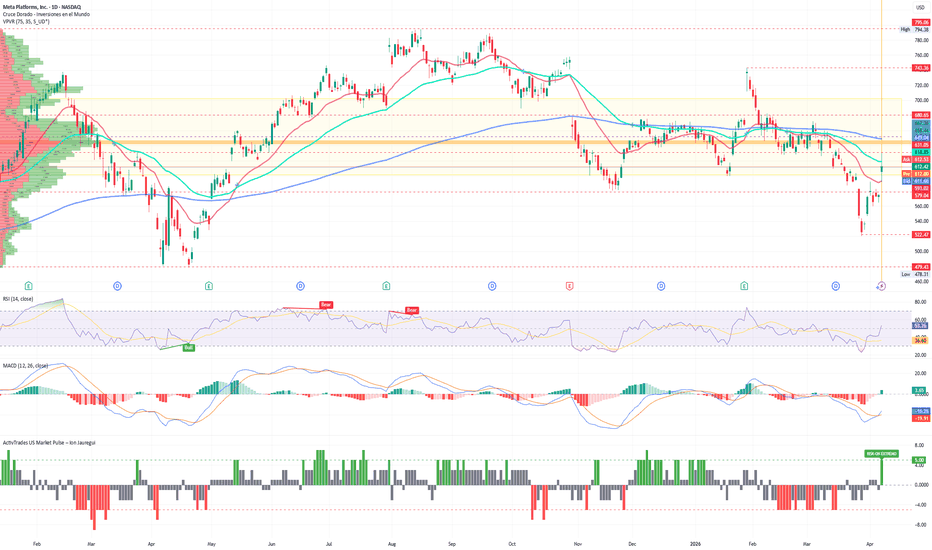The width and height of the screenshot is (932, 550).
Task: Click the RSI (14, close) indicator legend
Action: (x=18, y=299)
